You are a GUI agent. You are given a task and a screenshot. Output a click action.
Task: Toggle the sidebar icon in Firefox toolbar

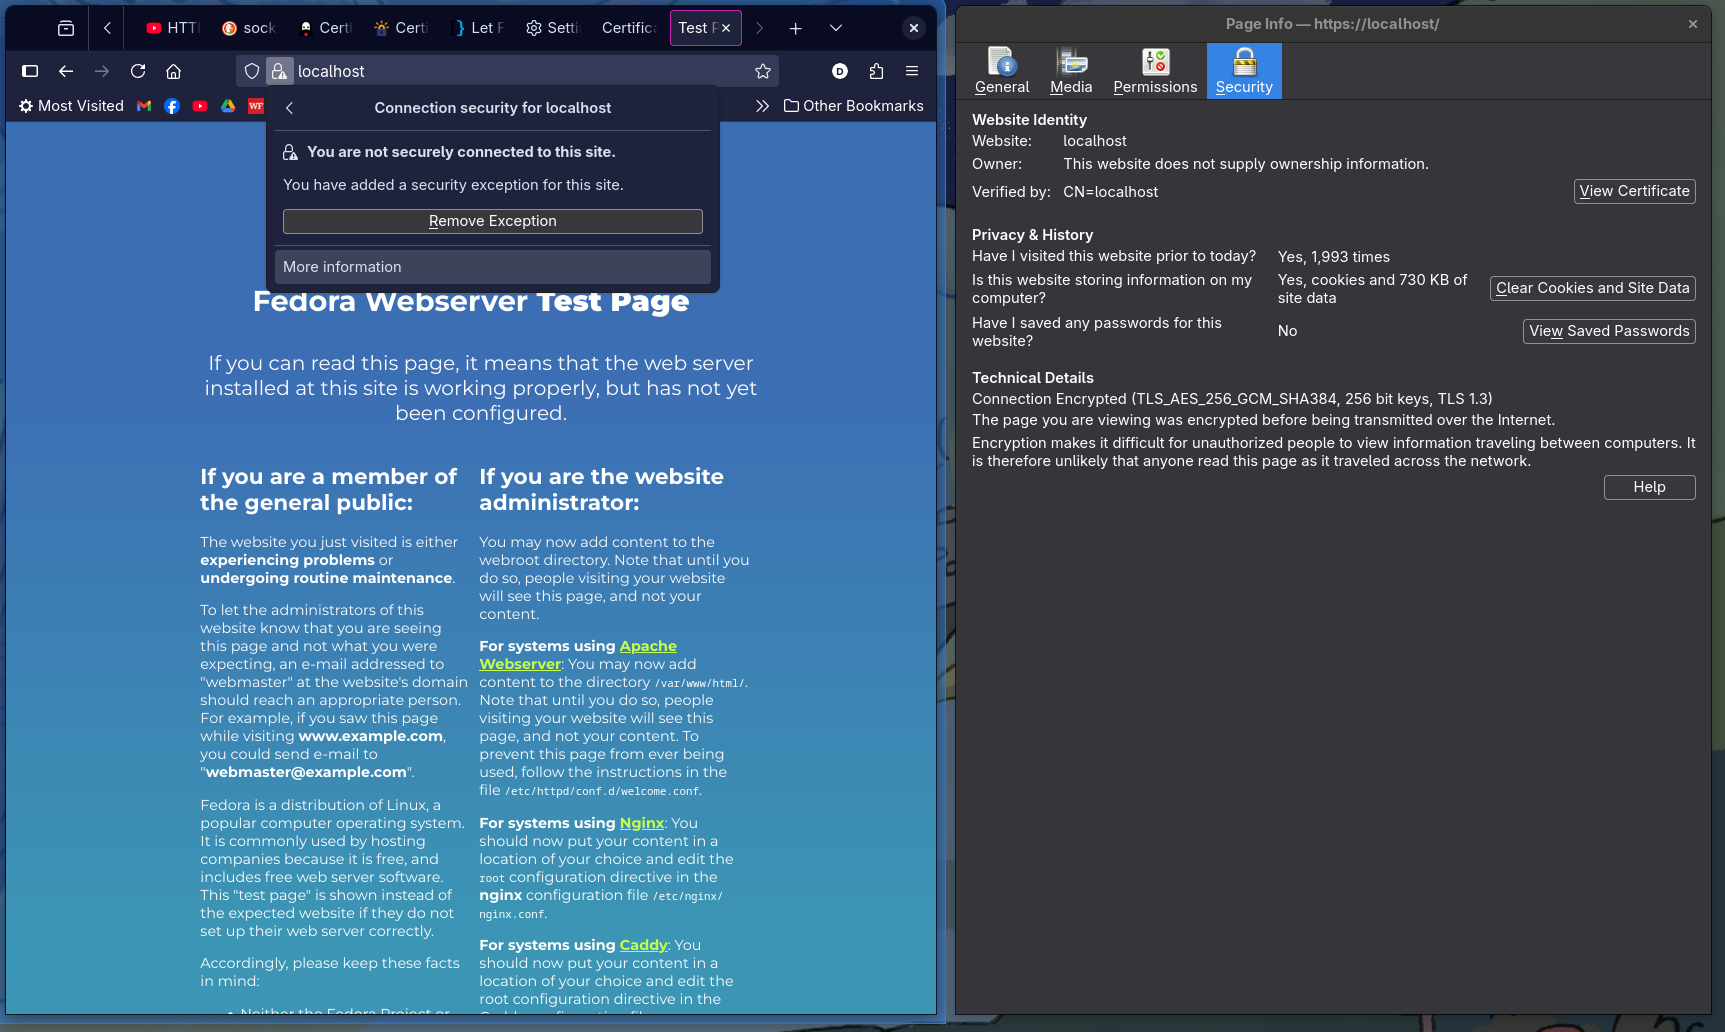30,71
